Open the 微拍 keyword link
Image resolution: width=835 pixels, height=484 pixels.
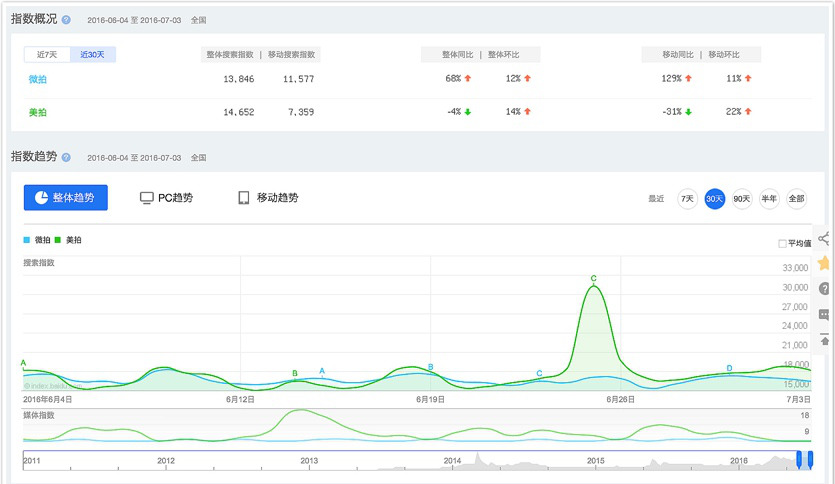[38, 79]
